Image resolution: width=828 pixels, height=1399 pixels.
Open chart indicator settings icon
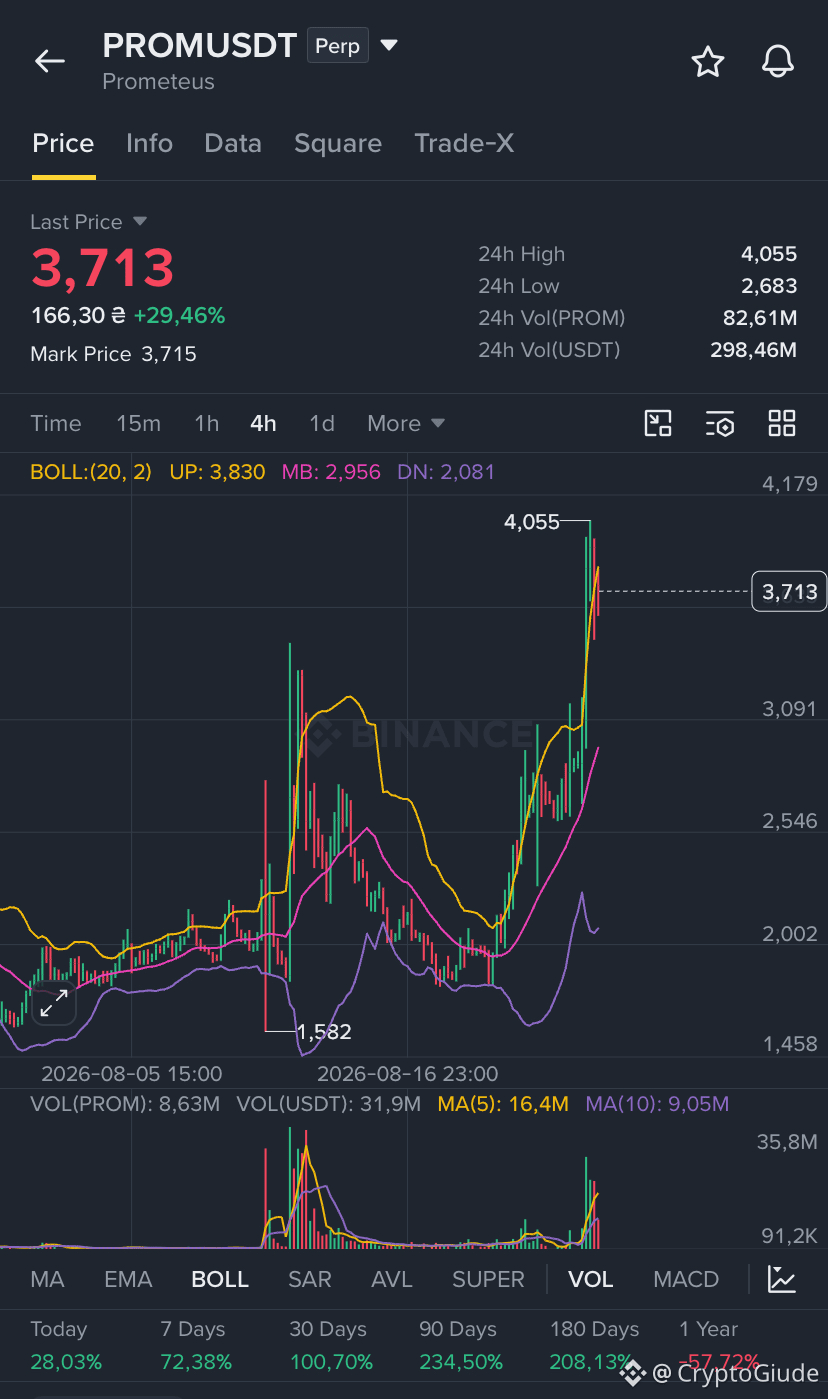(720, 423)
